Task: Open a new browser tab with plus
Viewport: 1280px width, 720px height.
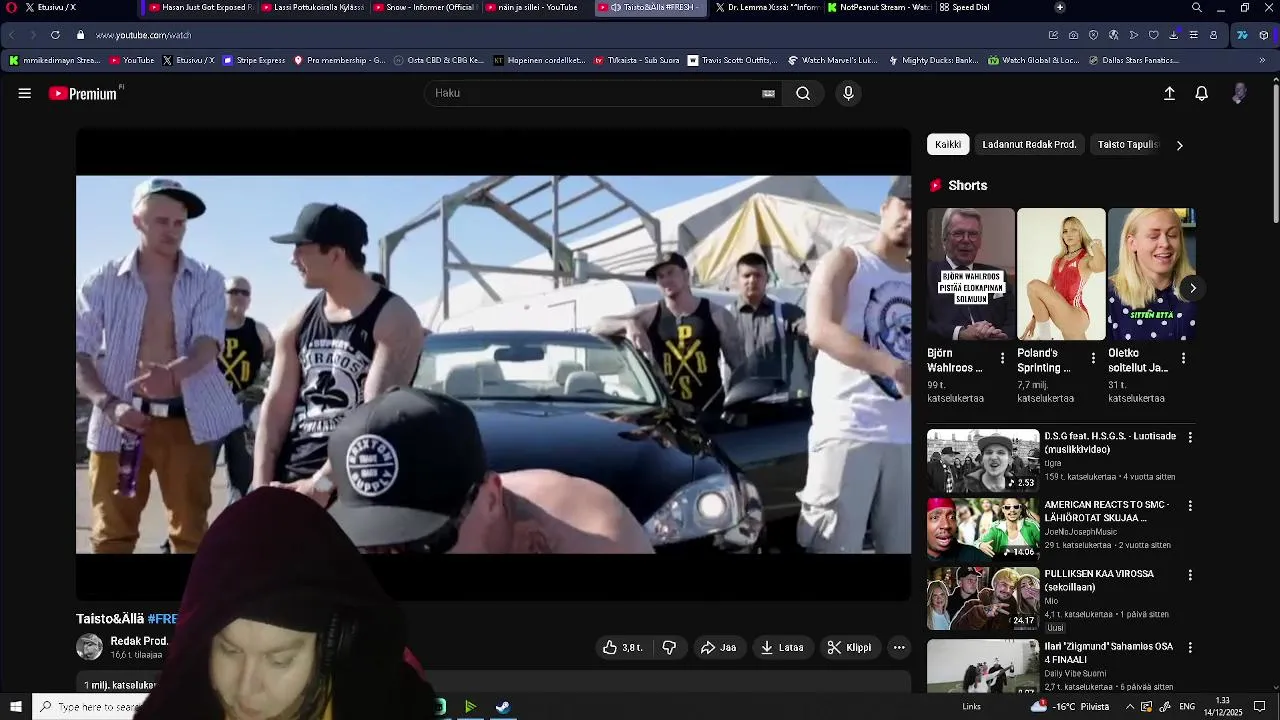Action: [x=1060, y=7]
